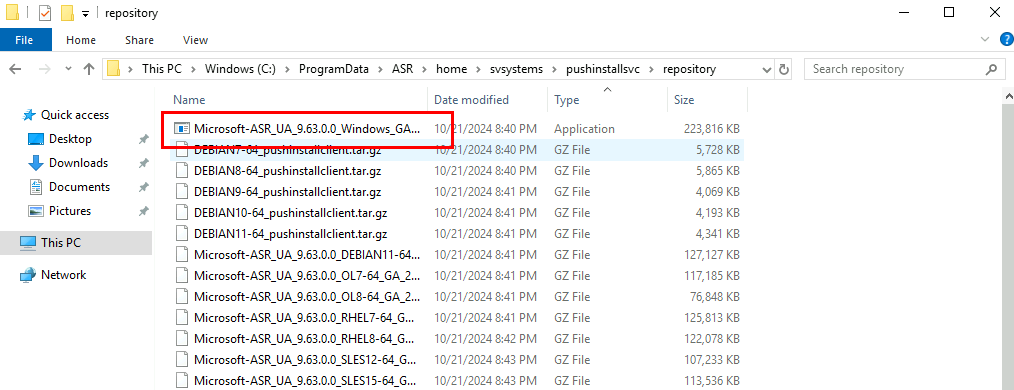1014x390 pixels.
Task: Open the address bar history dropdown
Action: pos(767,69)
